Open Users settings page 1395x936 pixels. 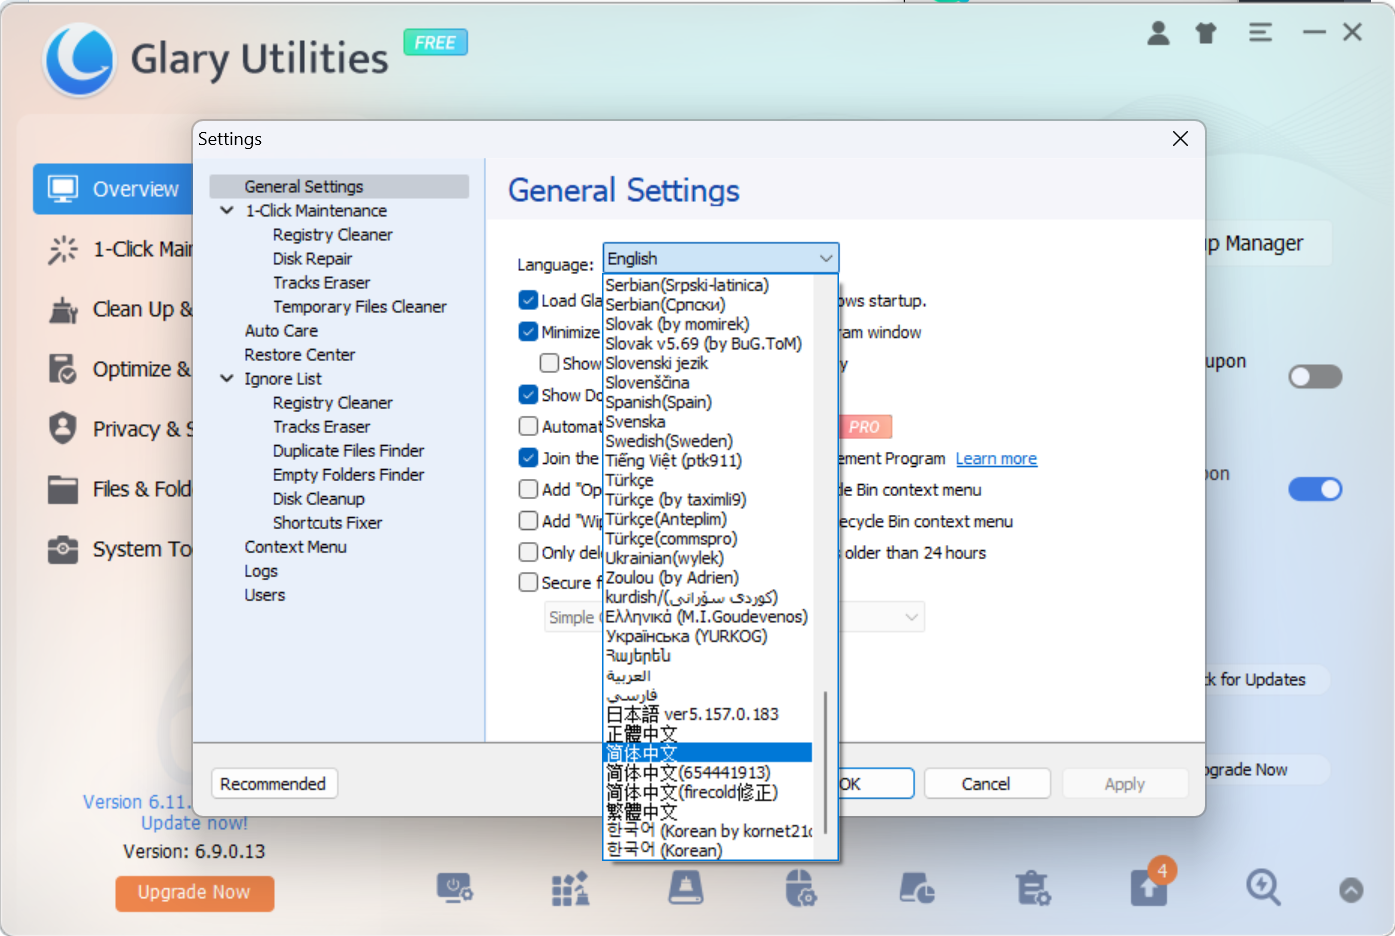265,595
